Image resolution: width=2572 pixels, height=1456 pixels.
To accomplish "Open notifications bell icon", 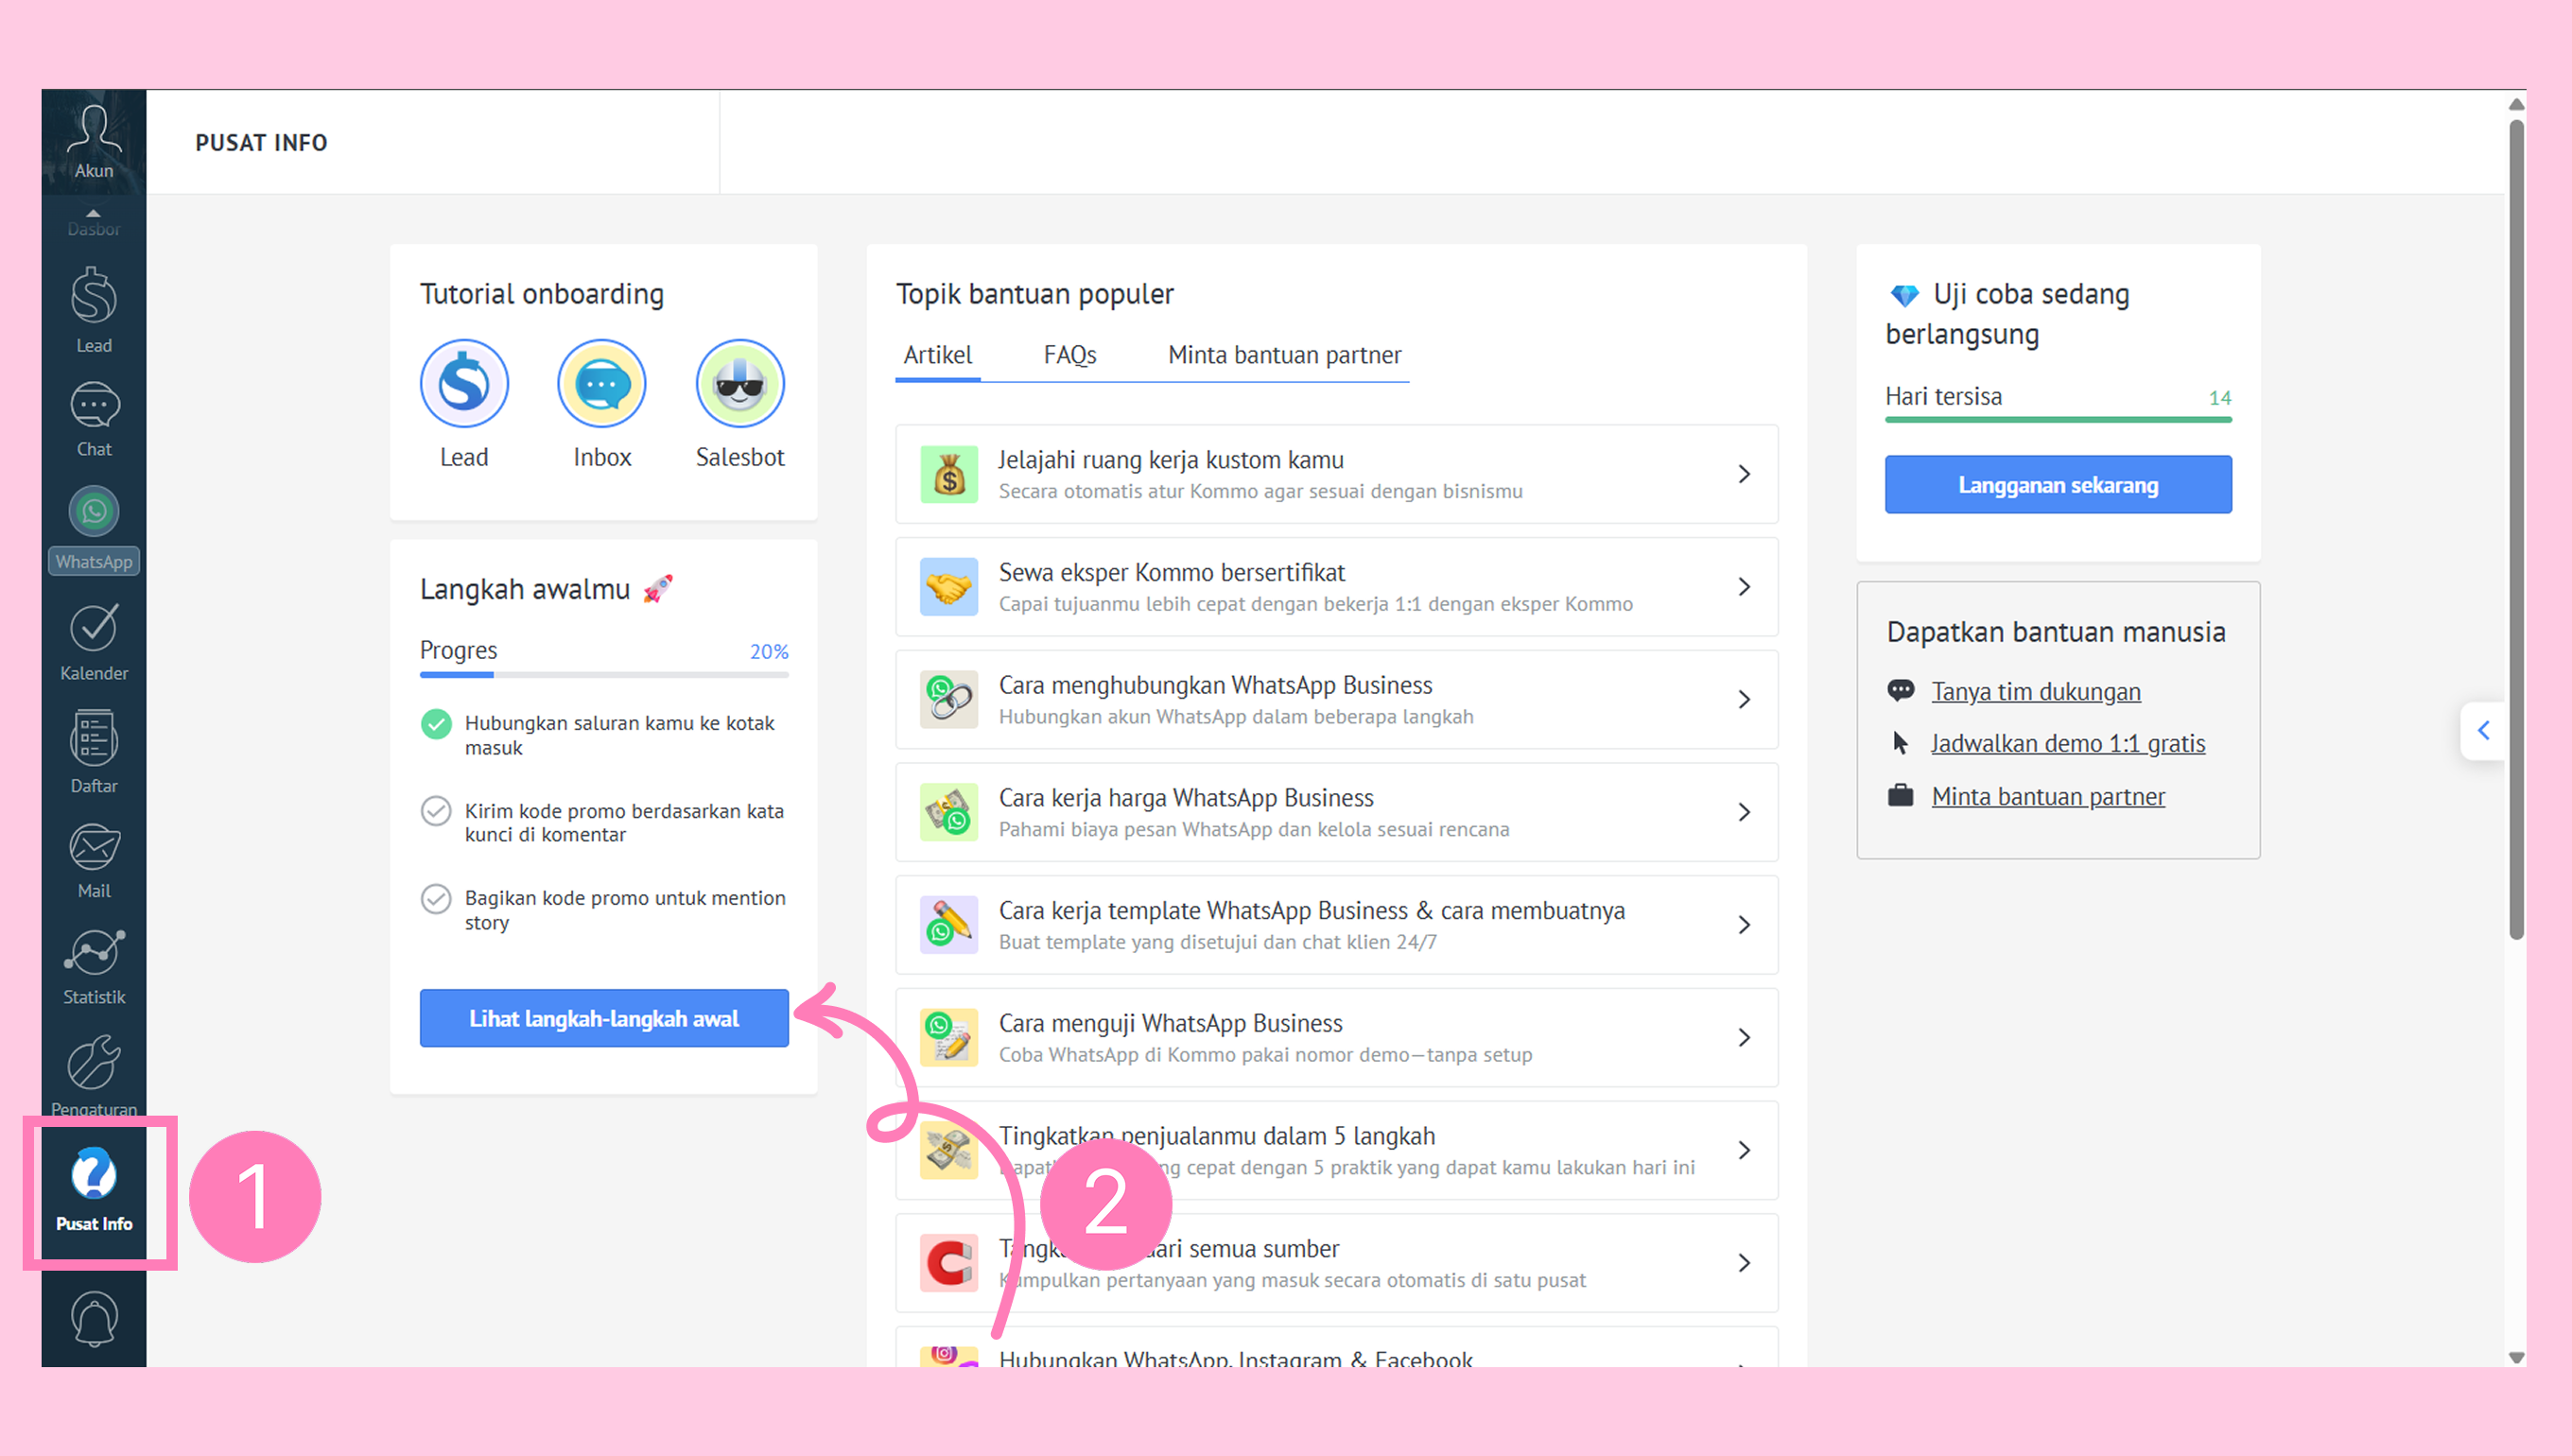I will 94,1317.
